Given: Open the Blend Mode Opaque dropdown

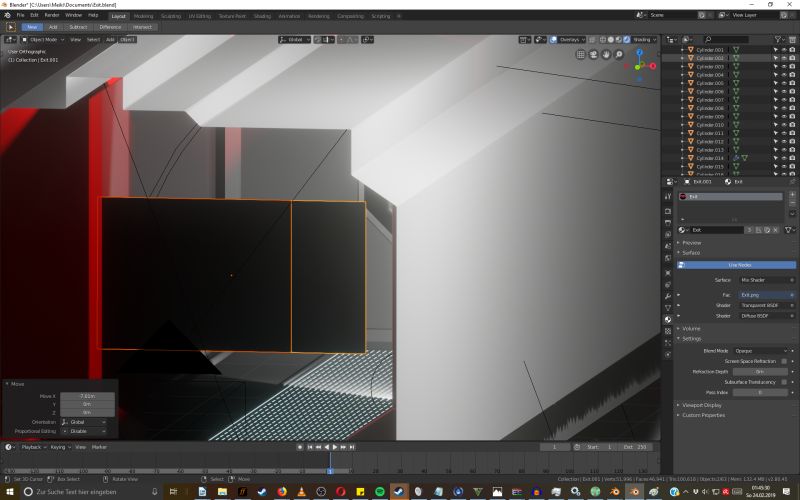Looking at the screenshot, I should (x=760, y=351).
